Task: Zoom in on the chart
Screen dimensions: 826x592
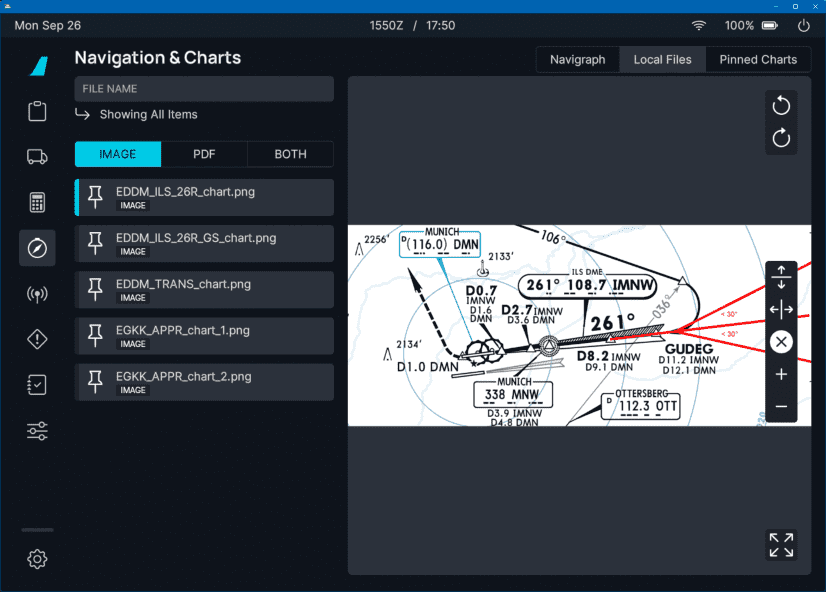Action: pos(781,375)
